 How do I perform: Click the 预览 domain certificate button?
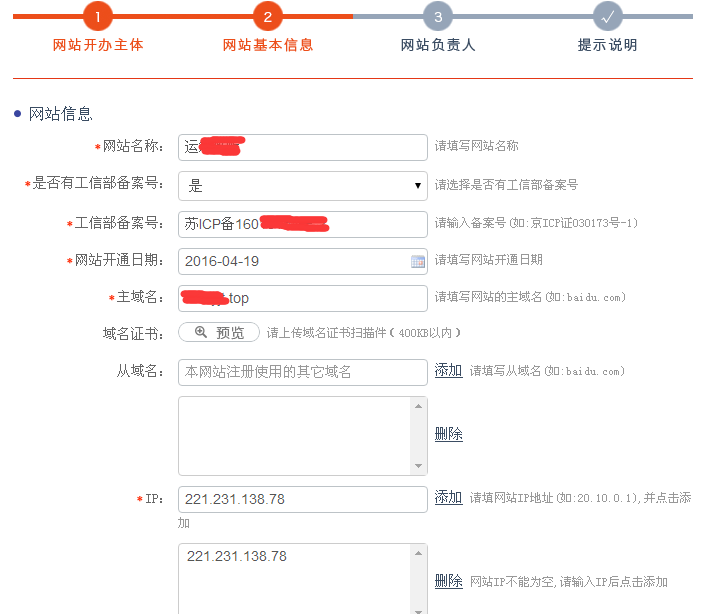pos(219,333)
